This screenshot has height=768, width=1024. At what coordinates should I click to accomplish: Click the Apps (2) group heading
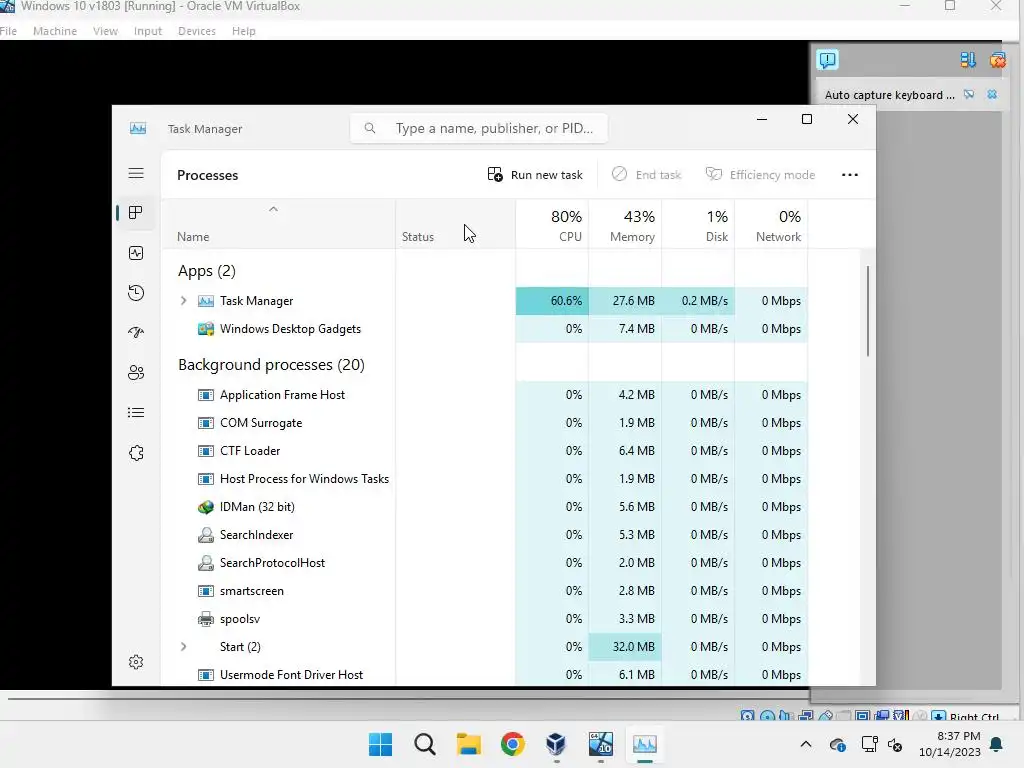pos(206,271)
